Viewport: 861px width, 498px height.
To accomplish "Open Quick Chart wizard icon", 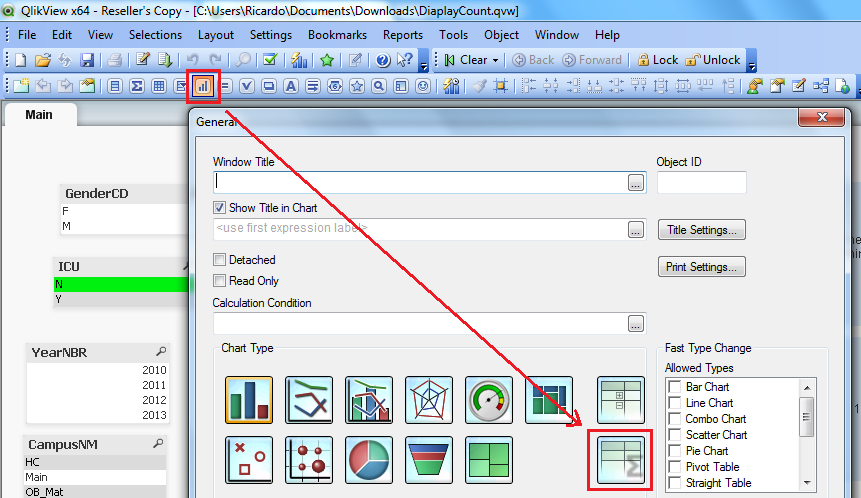I will (299, 60).
